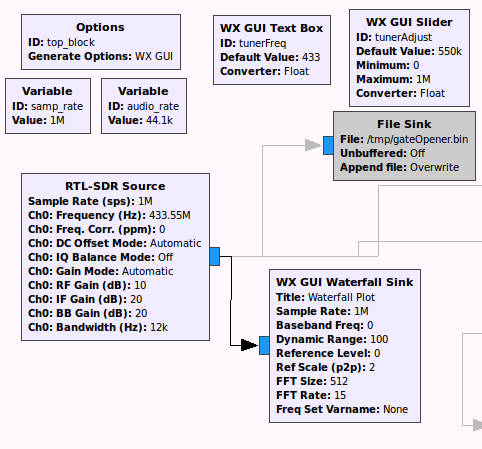This screenshot has width=482, height=449.
Task: Select the Options block titled top_block
Action: (101, 42)
